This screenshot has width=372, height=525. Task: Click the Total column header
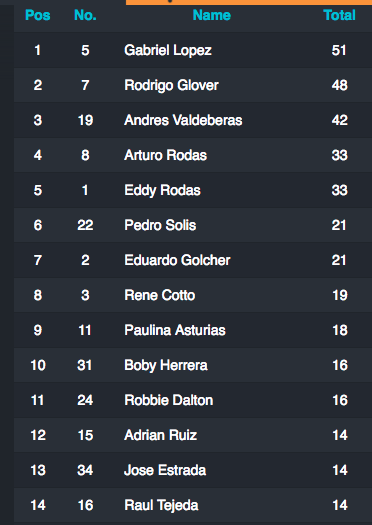pyautogui.click(x=339, y=15)
